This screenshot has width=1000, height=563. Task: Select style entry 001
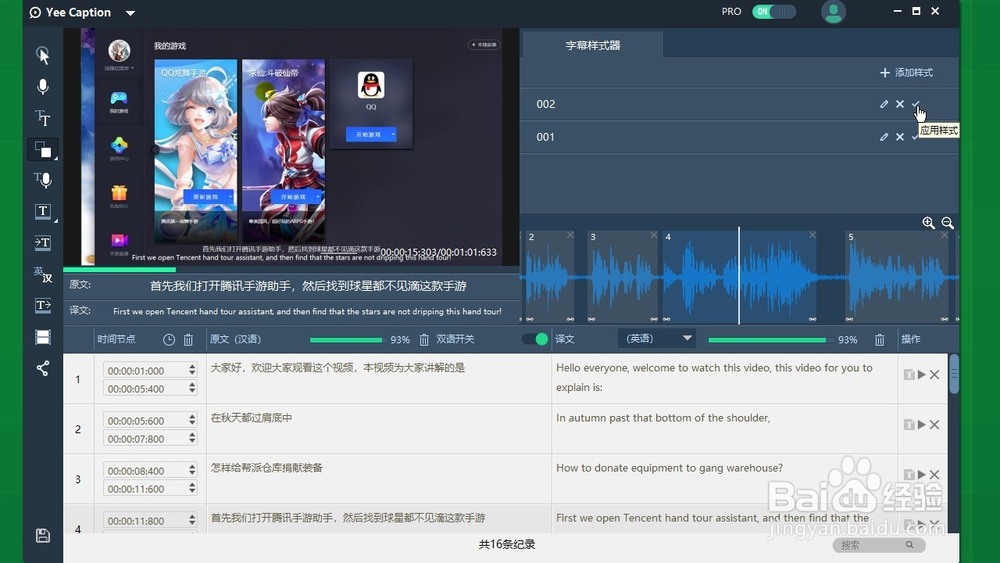739,136
